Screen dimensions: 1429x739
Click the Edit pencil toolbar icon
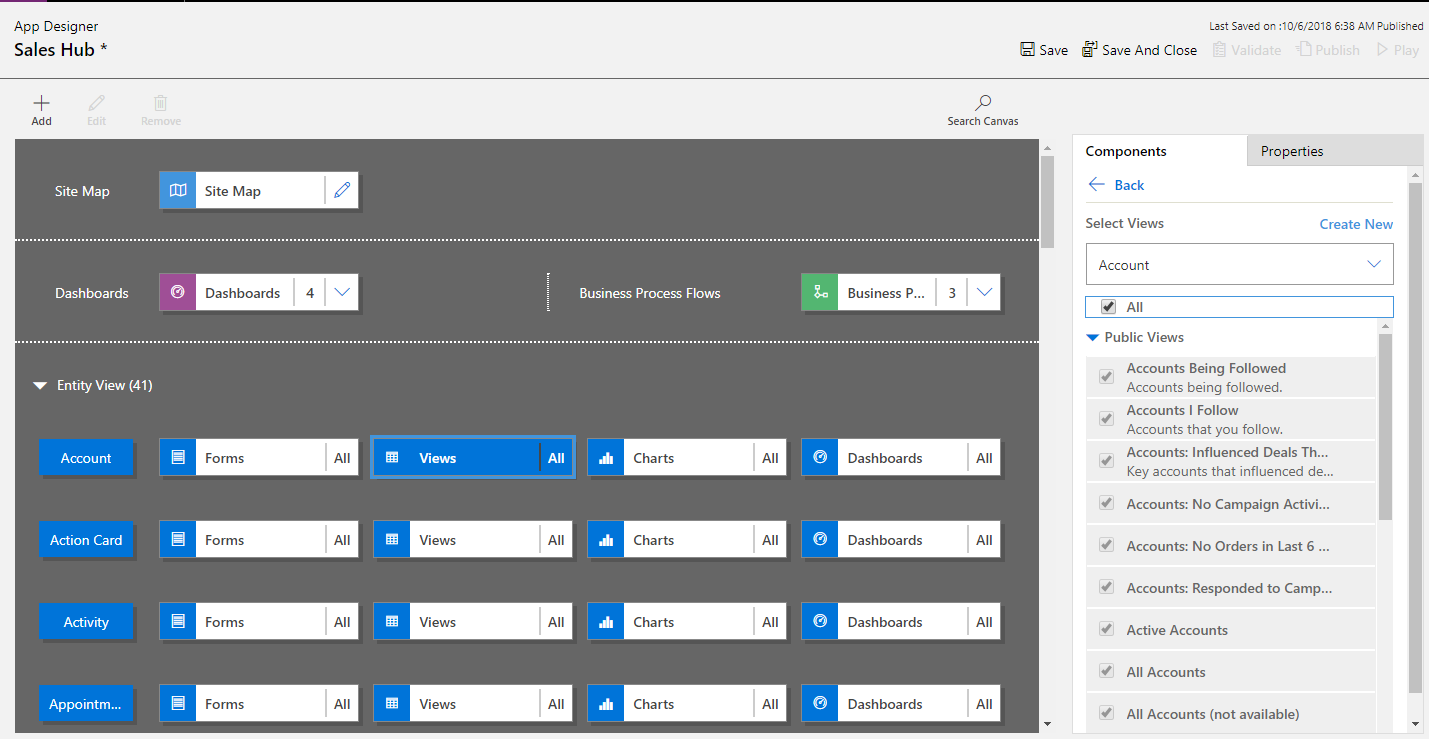tap(96, 103)
